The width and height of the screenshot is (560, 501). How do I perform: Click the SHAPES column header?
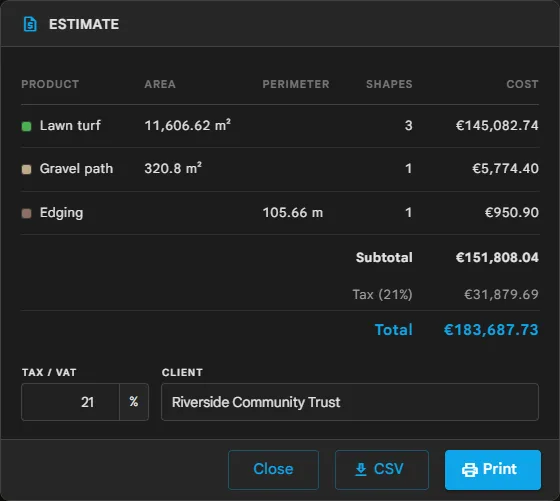click(x=389, y=84)
